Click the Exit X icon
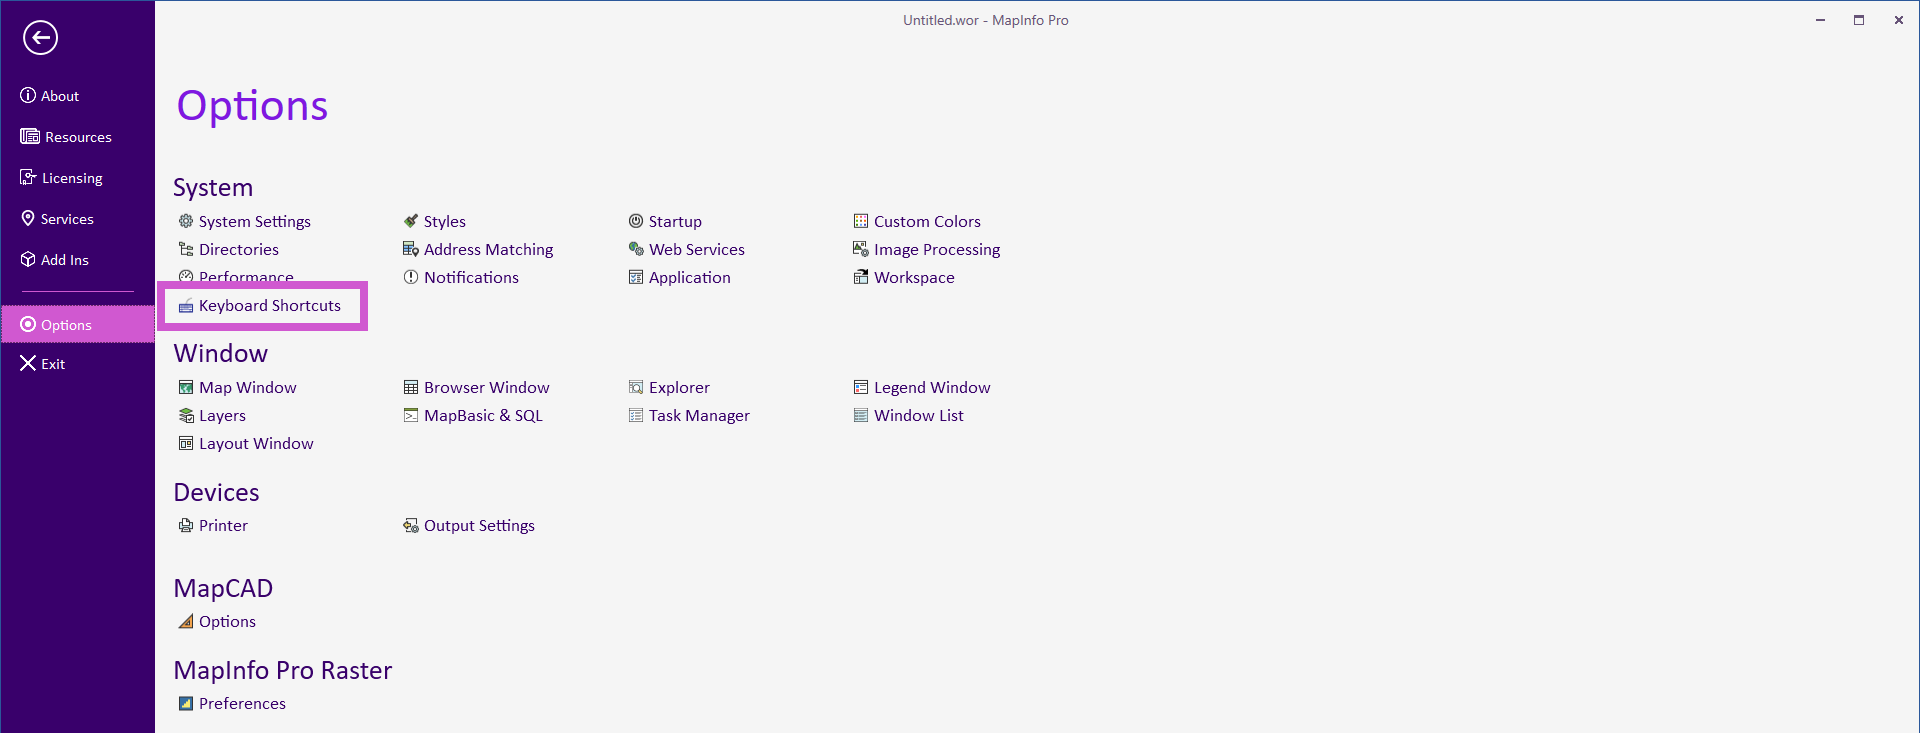 coord(28,363)
